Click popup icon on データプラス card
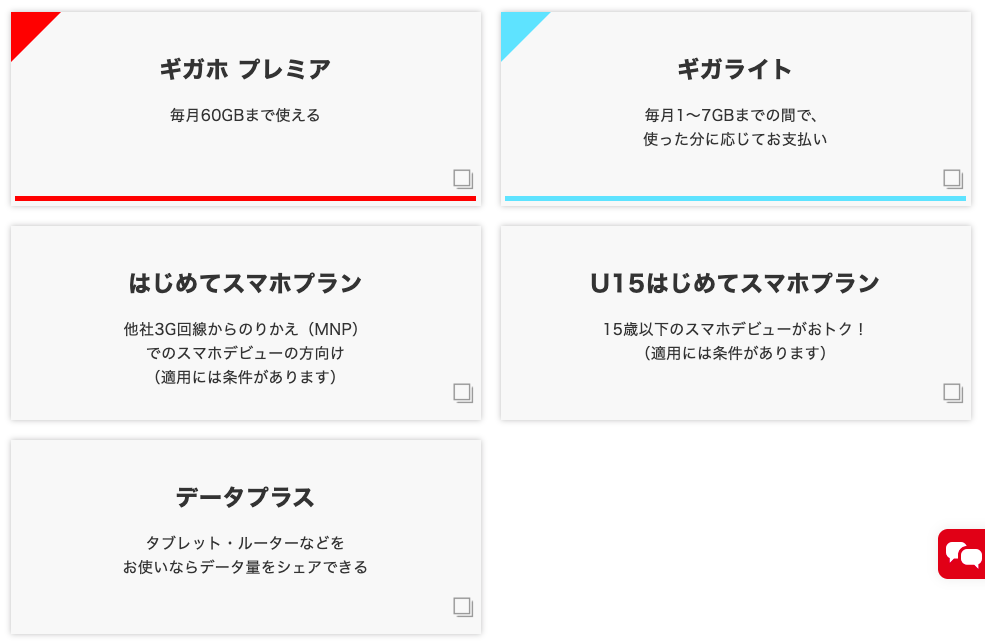 click(x=462, y=606)
